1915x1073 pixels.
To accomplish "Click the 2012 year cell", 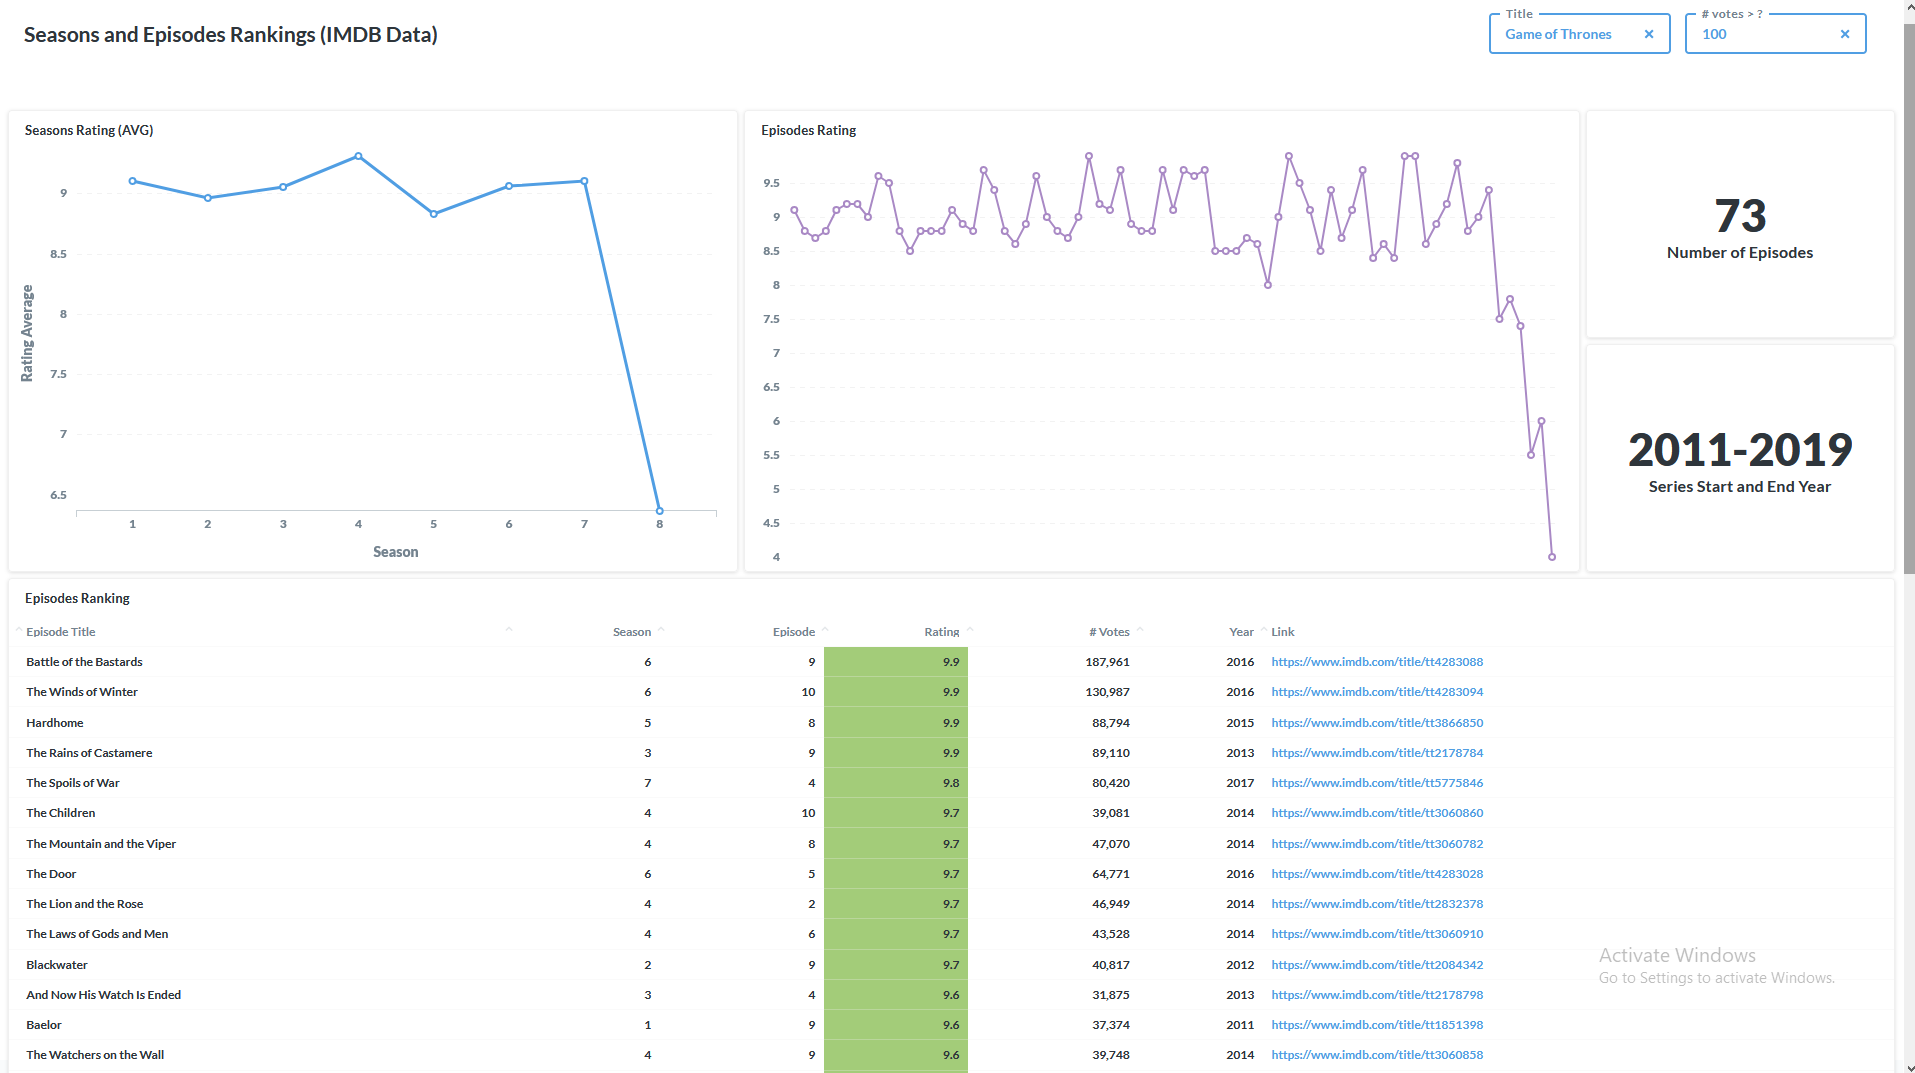I will pyautogui.click(x=1240, y=965).
